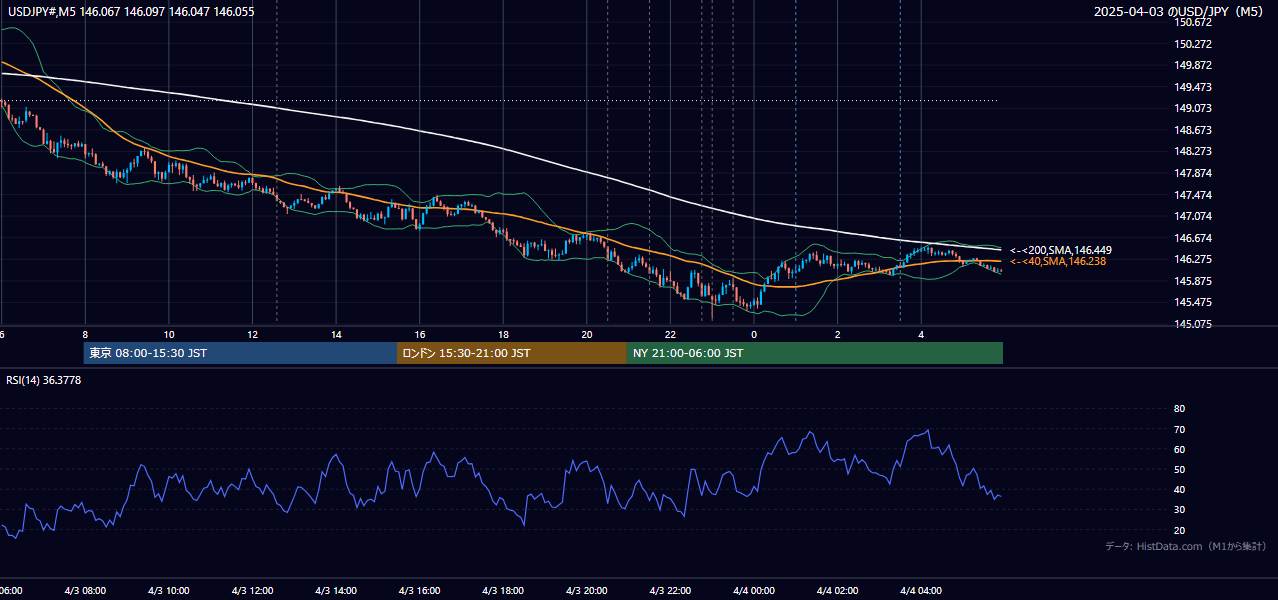The width and height of the screenshot is (1278, 600).
Task: Click RSI scale value 30
Action: coord(1179,509)
